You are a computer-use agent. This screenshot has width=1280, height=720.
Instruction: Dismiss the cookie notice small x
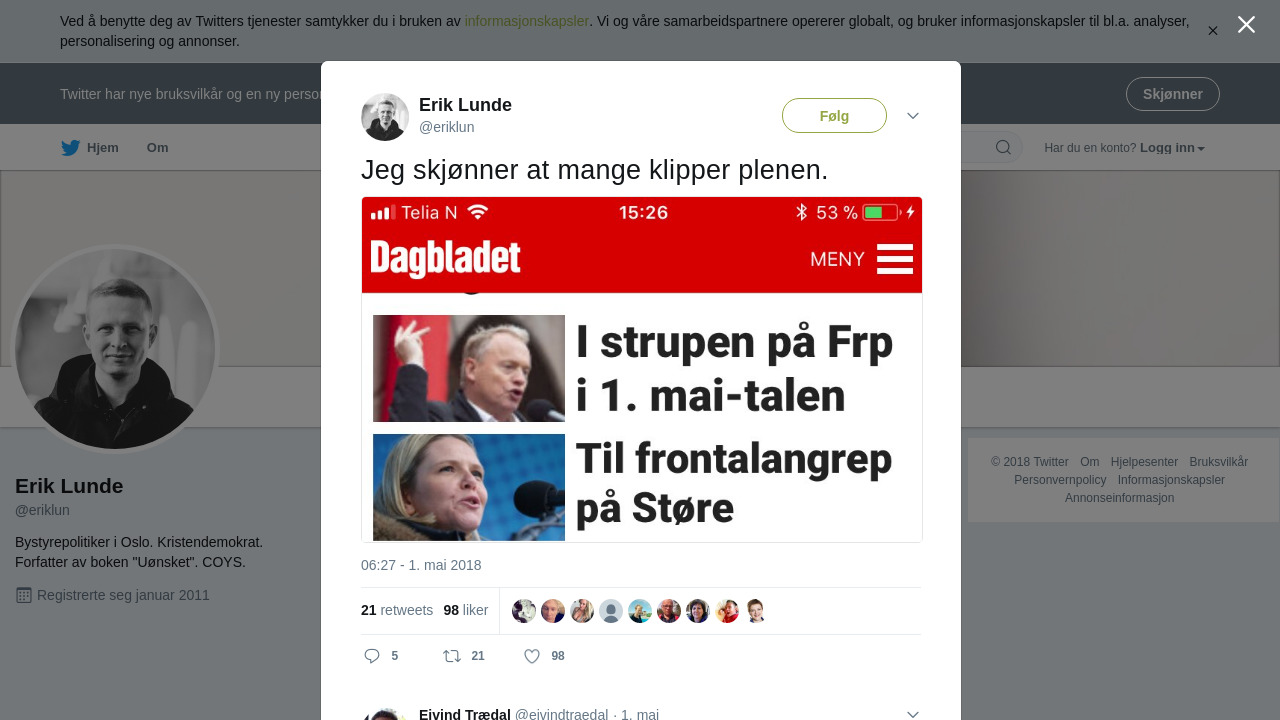(x=1213, y=31)
